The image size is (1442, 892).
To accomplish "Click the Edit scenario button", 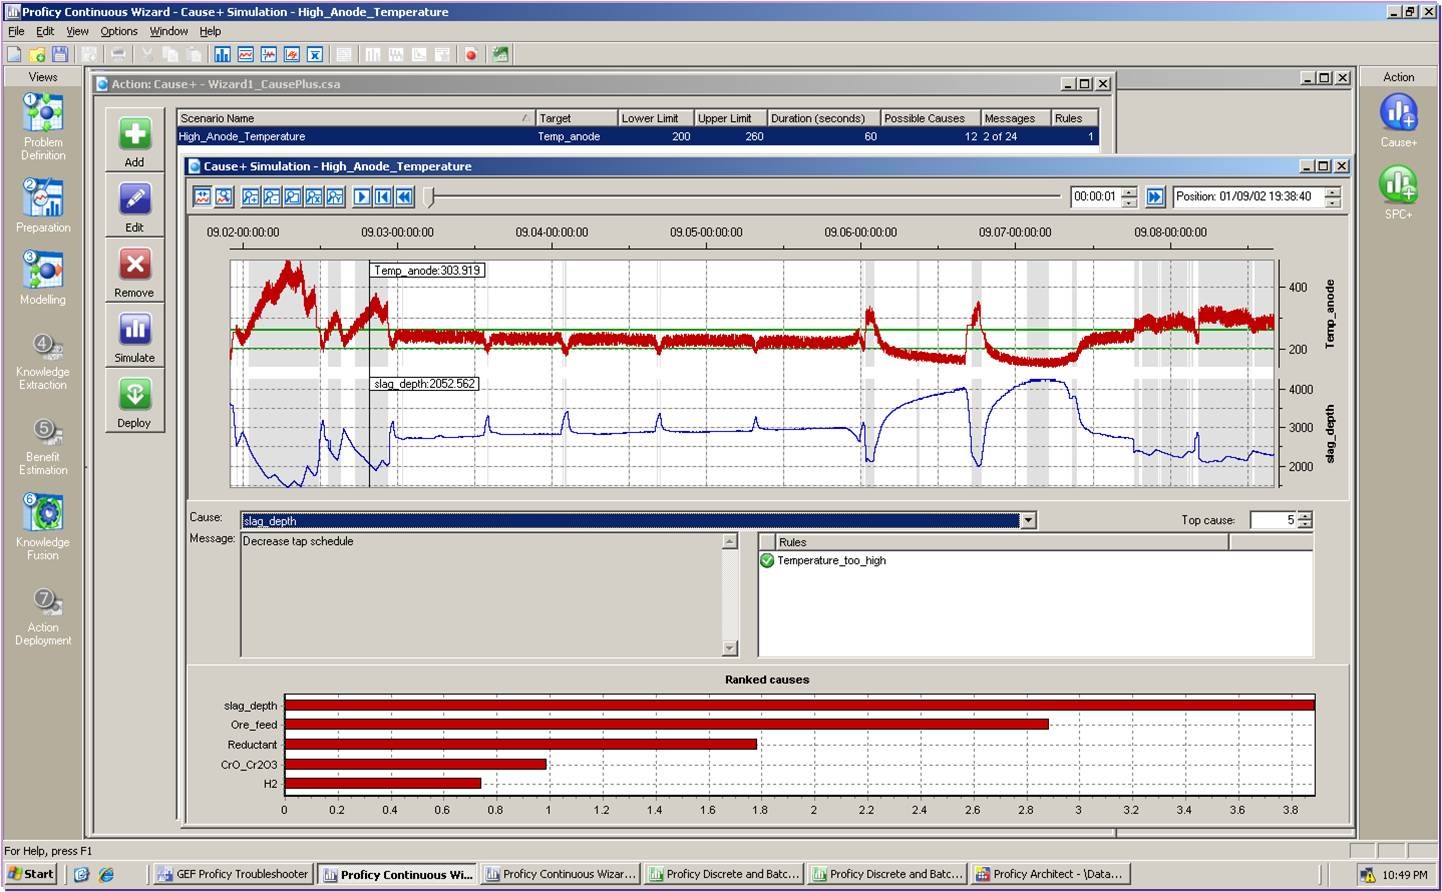I will tap(134, 206).
